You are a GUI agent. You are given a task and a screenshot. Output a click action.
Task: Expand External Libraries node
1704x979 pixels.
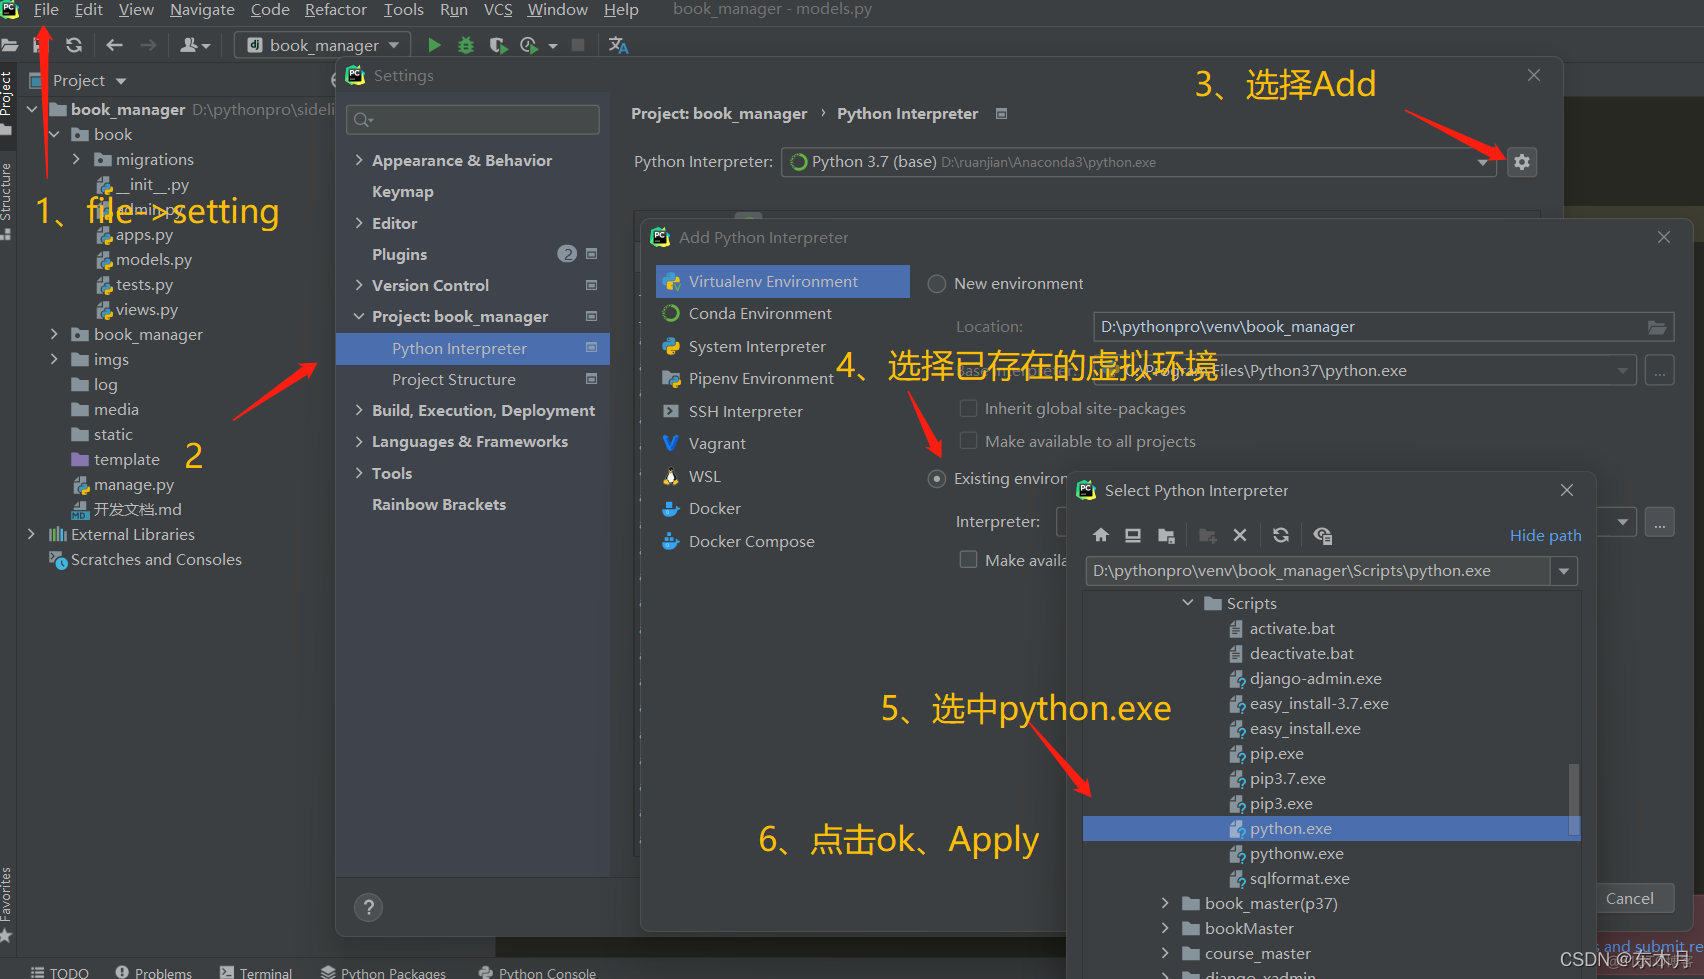(x=31, y=534)
